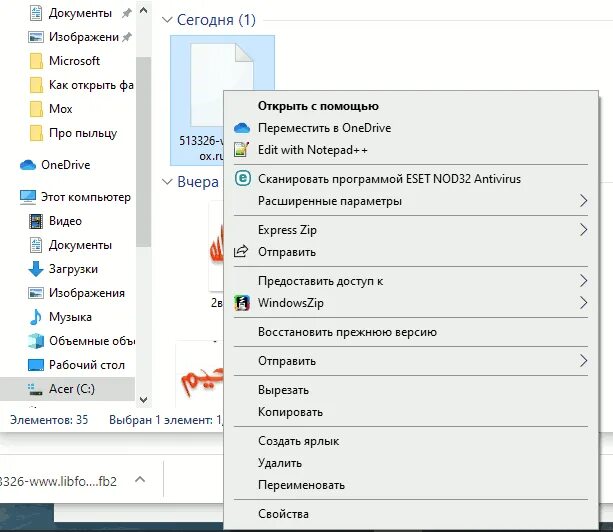Collapse the Сегодня (1) group chevron
Viewport: 613px width, 532px height.
(x=167, y=20)
